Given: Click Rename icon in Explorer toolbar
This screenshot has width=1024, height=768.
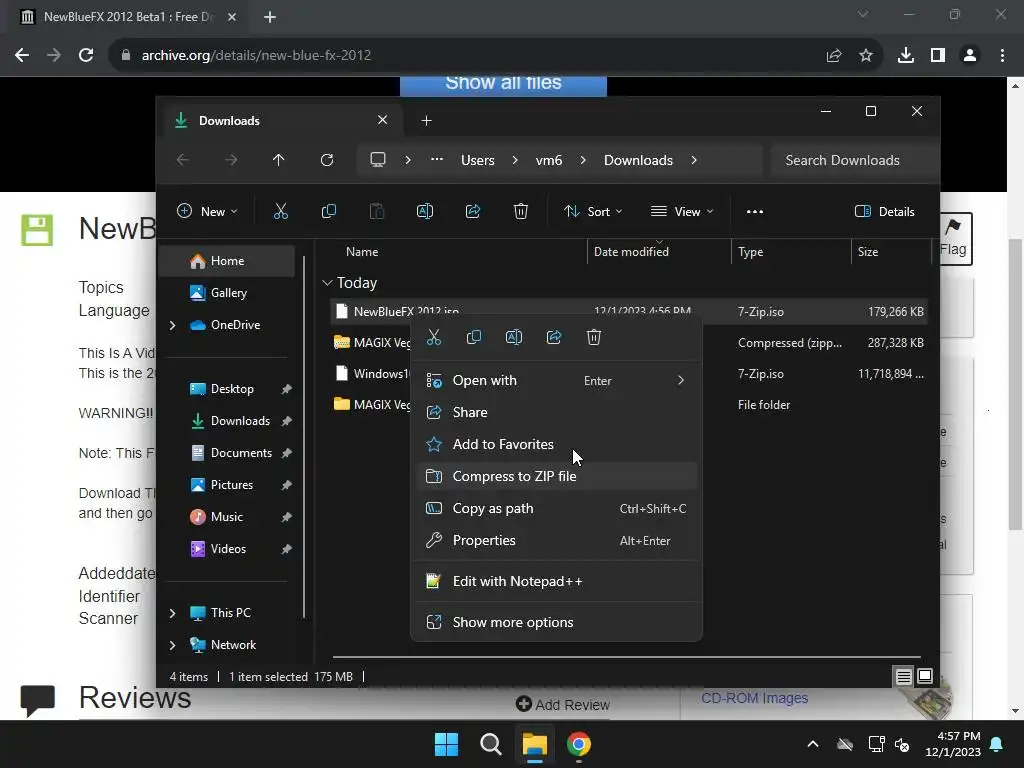Looking at the screenshot, I should pos(424,211).
